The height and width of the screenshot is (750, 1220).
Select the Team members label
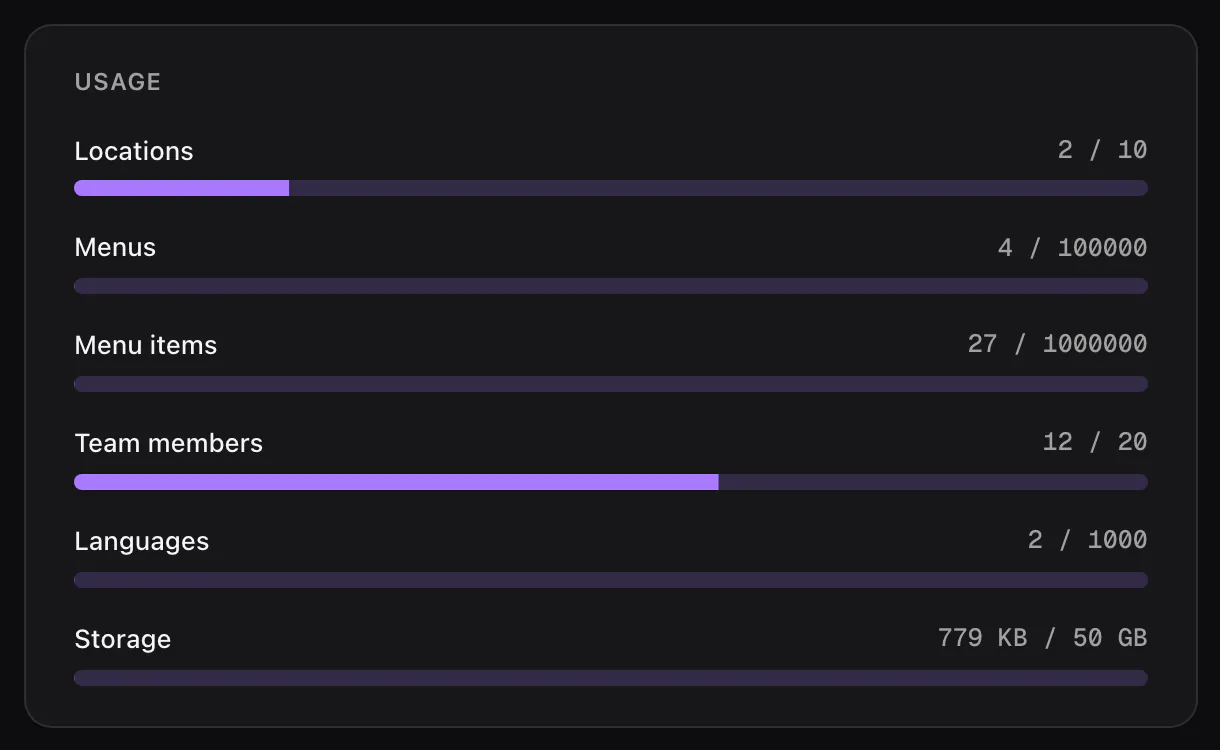tap(169, 443)
